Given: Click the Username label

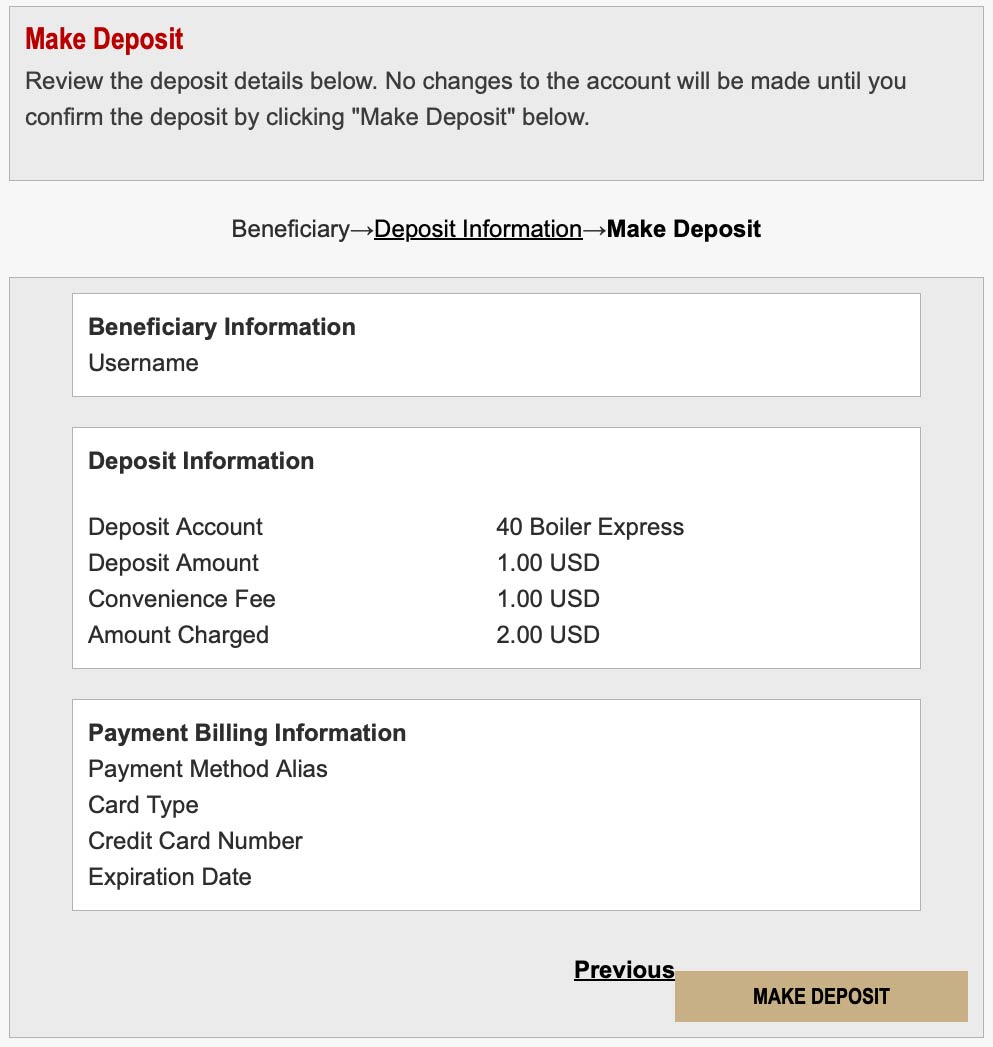Looking at the screenshot, I should pos(142,363).
